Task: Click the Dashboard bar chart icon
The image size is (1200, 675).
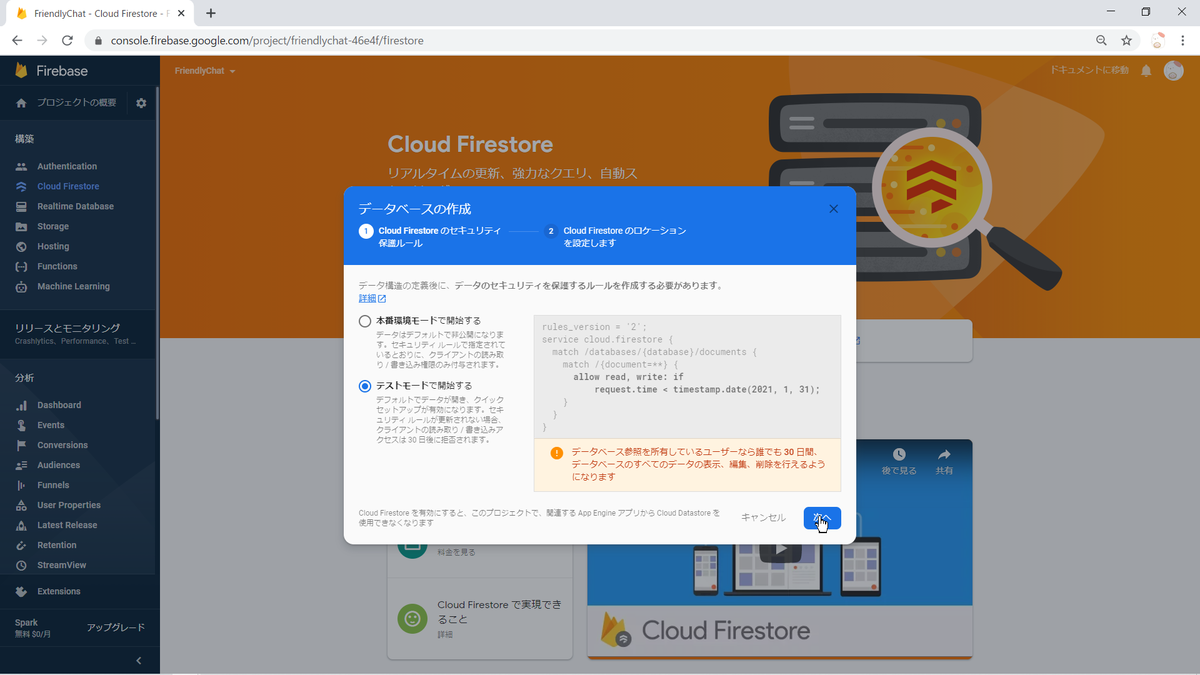Action: click(x=21, y=405)
